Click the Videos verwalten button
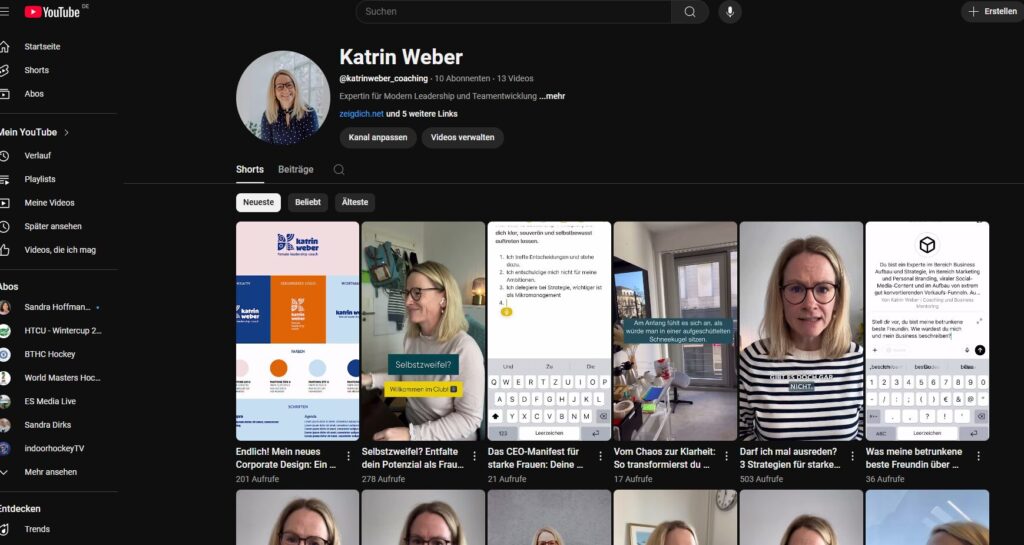Image resolution: width=1024 pixels, height=545 pixels. [462, 138]
